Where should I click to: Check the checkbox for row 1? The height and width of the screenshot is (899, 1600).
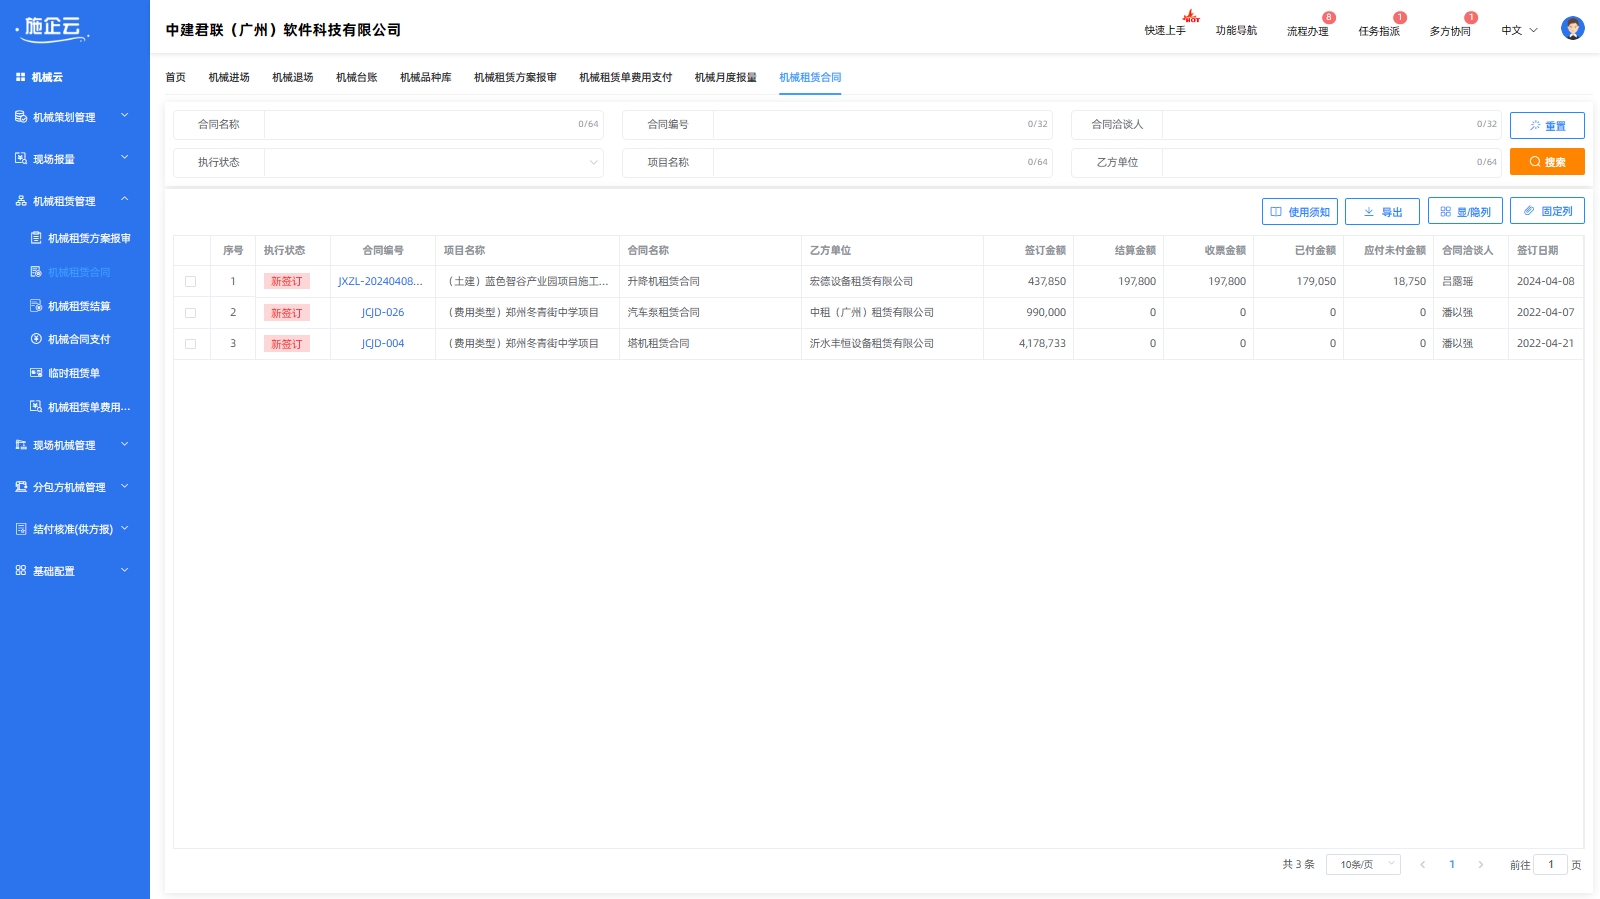coord(191,282)
